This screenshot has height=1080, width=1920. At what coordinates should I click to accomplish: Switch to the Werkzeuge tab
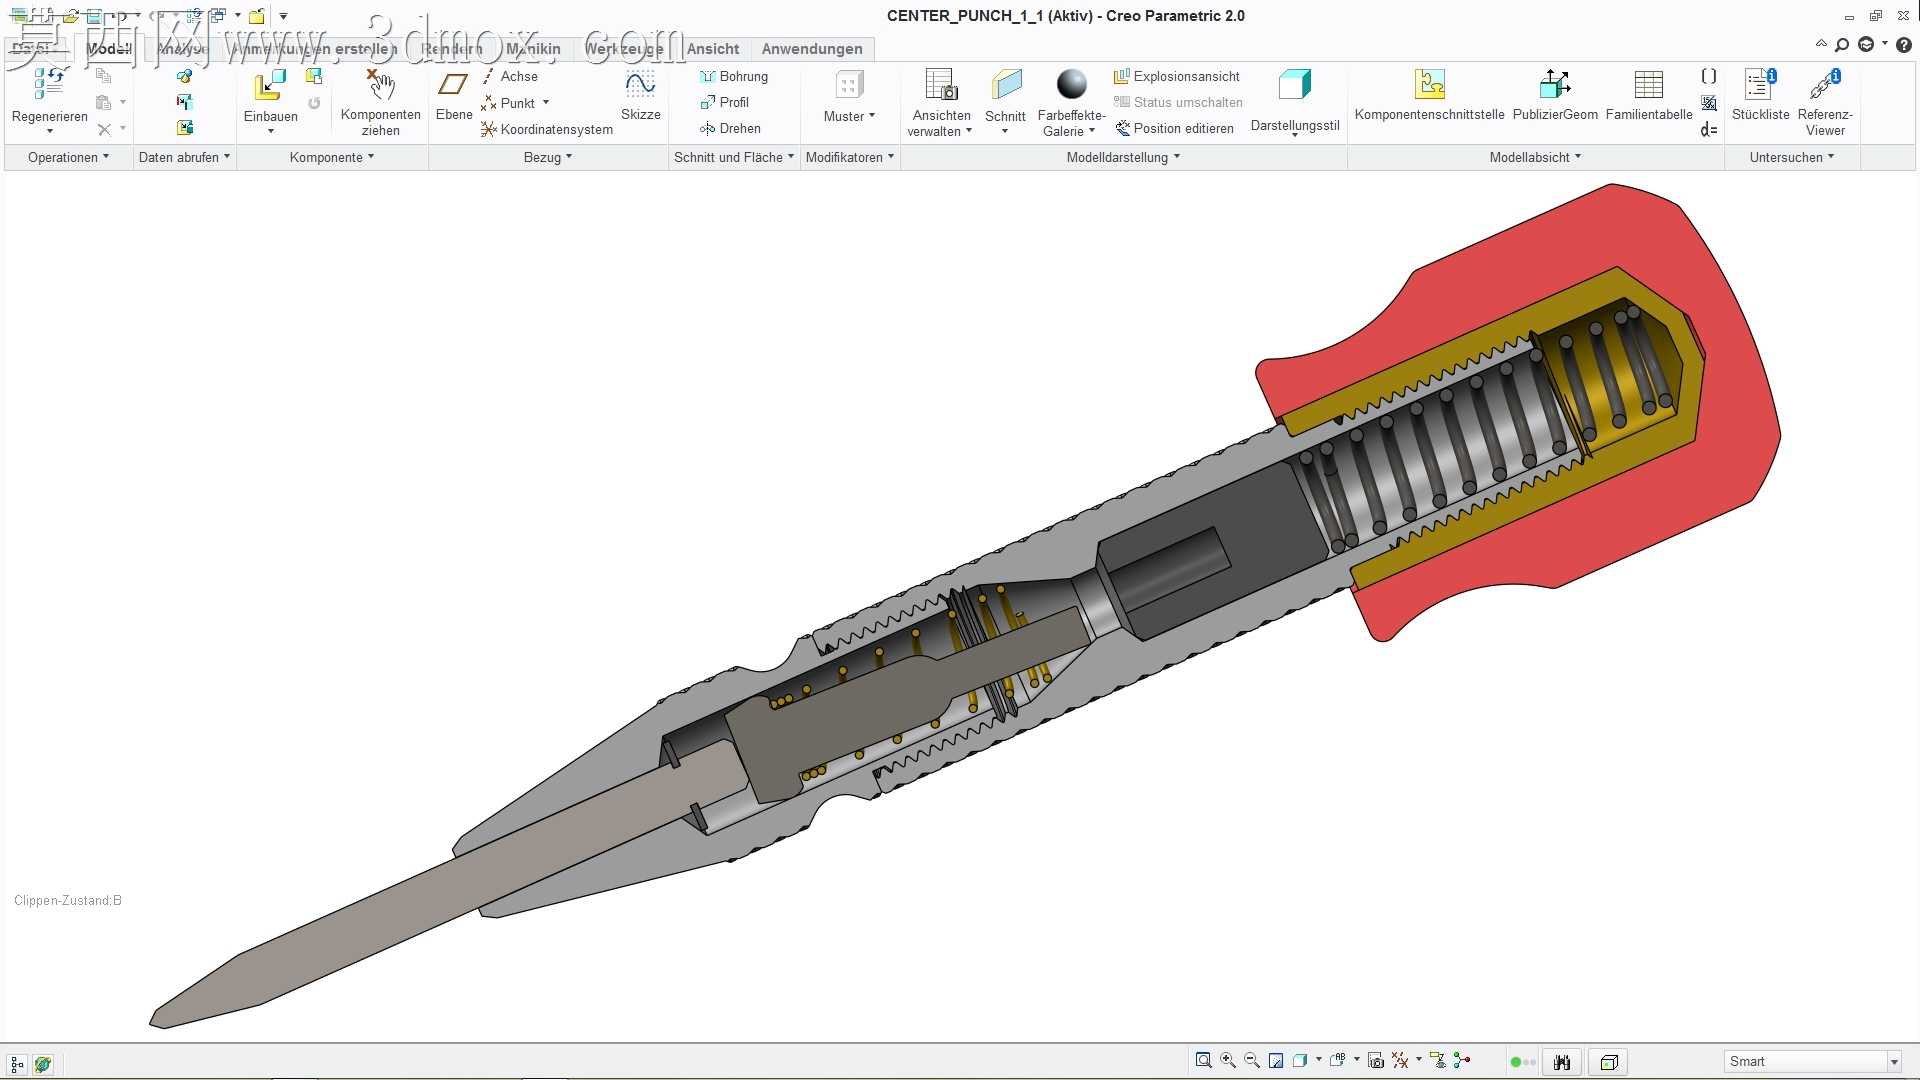(x=624, y=49)
